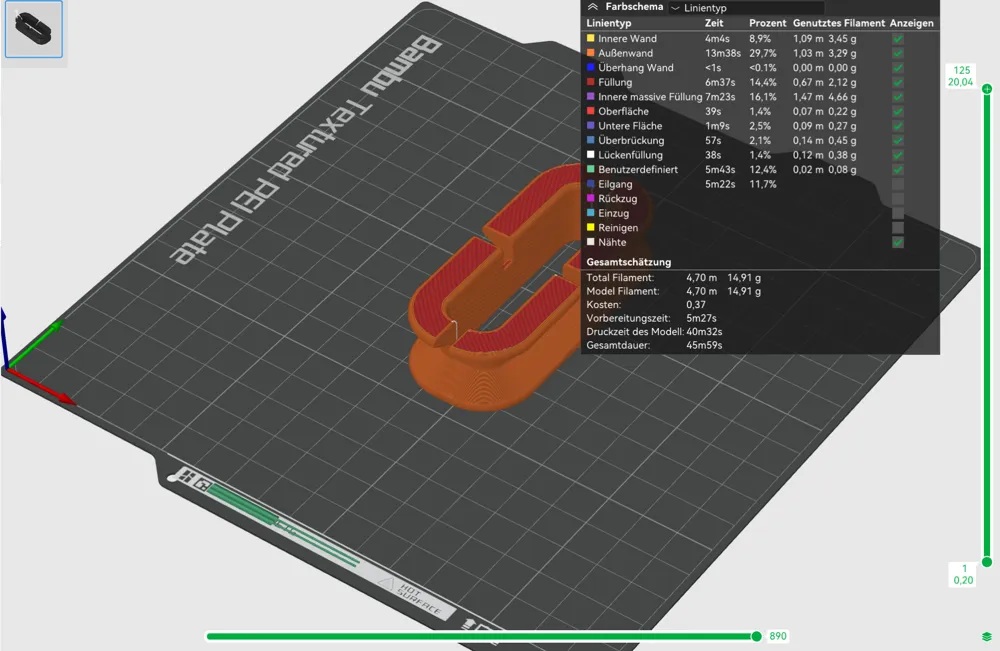Uncheck the Anzeigen checkbox for Innere Wand

click(x=898, y=39)
